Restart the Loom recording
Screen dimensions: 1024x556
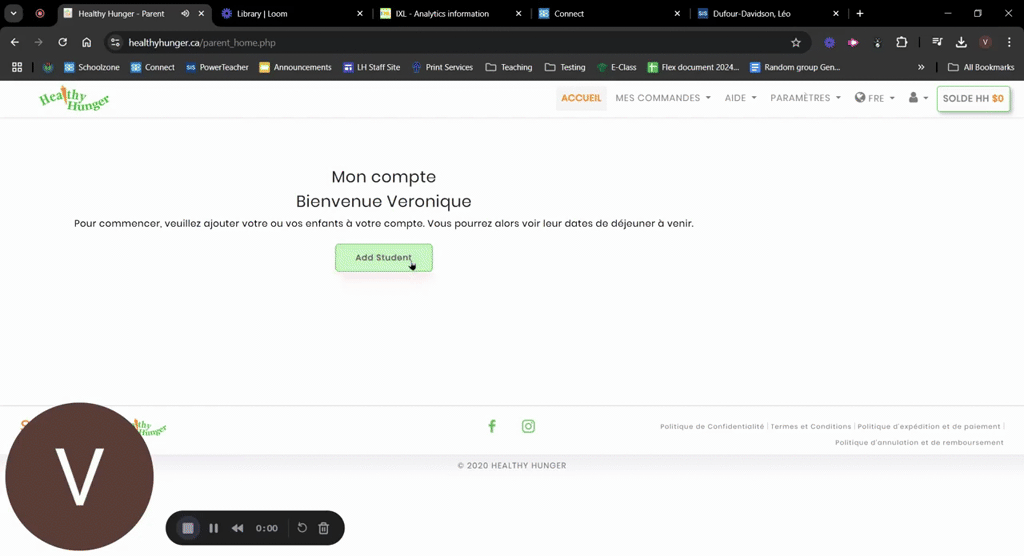[302, 527]
